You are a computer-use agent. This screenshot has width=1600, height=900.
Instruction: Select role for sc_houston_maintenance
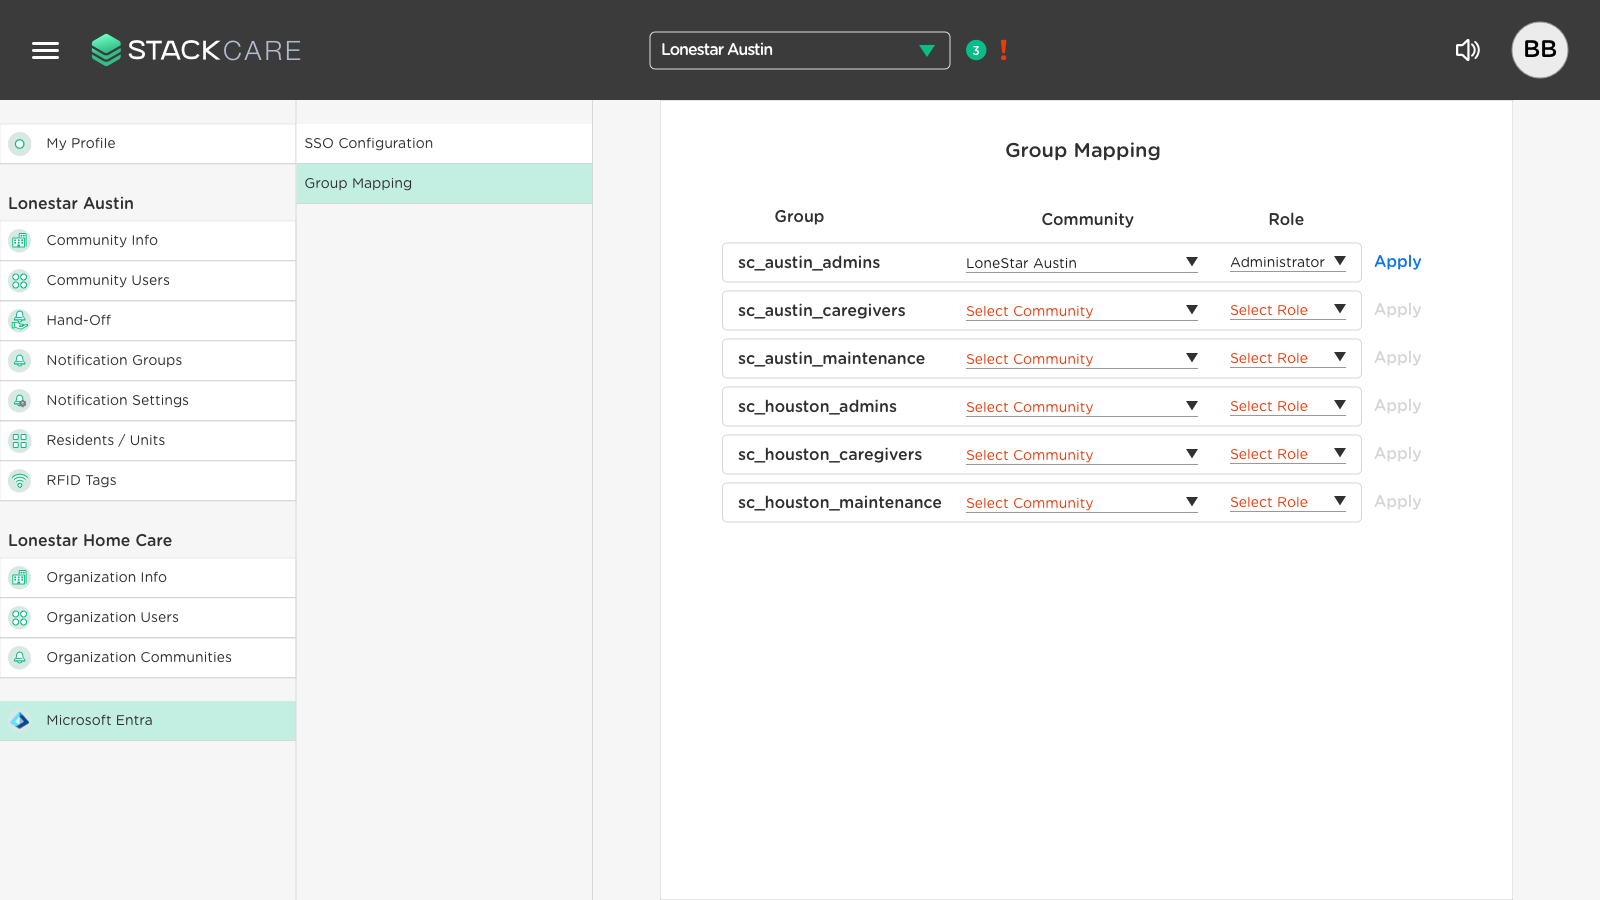click(x=1287, y=502)
